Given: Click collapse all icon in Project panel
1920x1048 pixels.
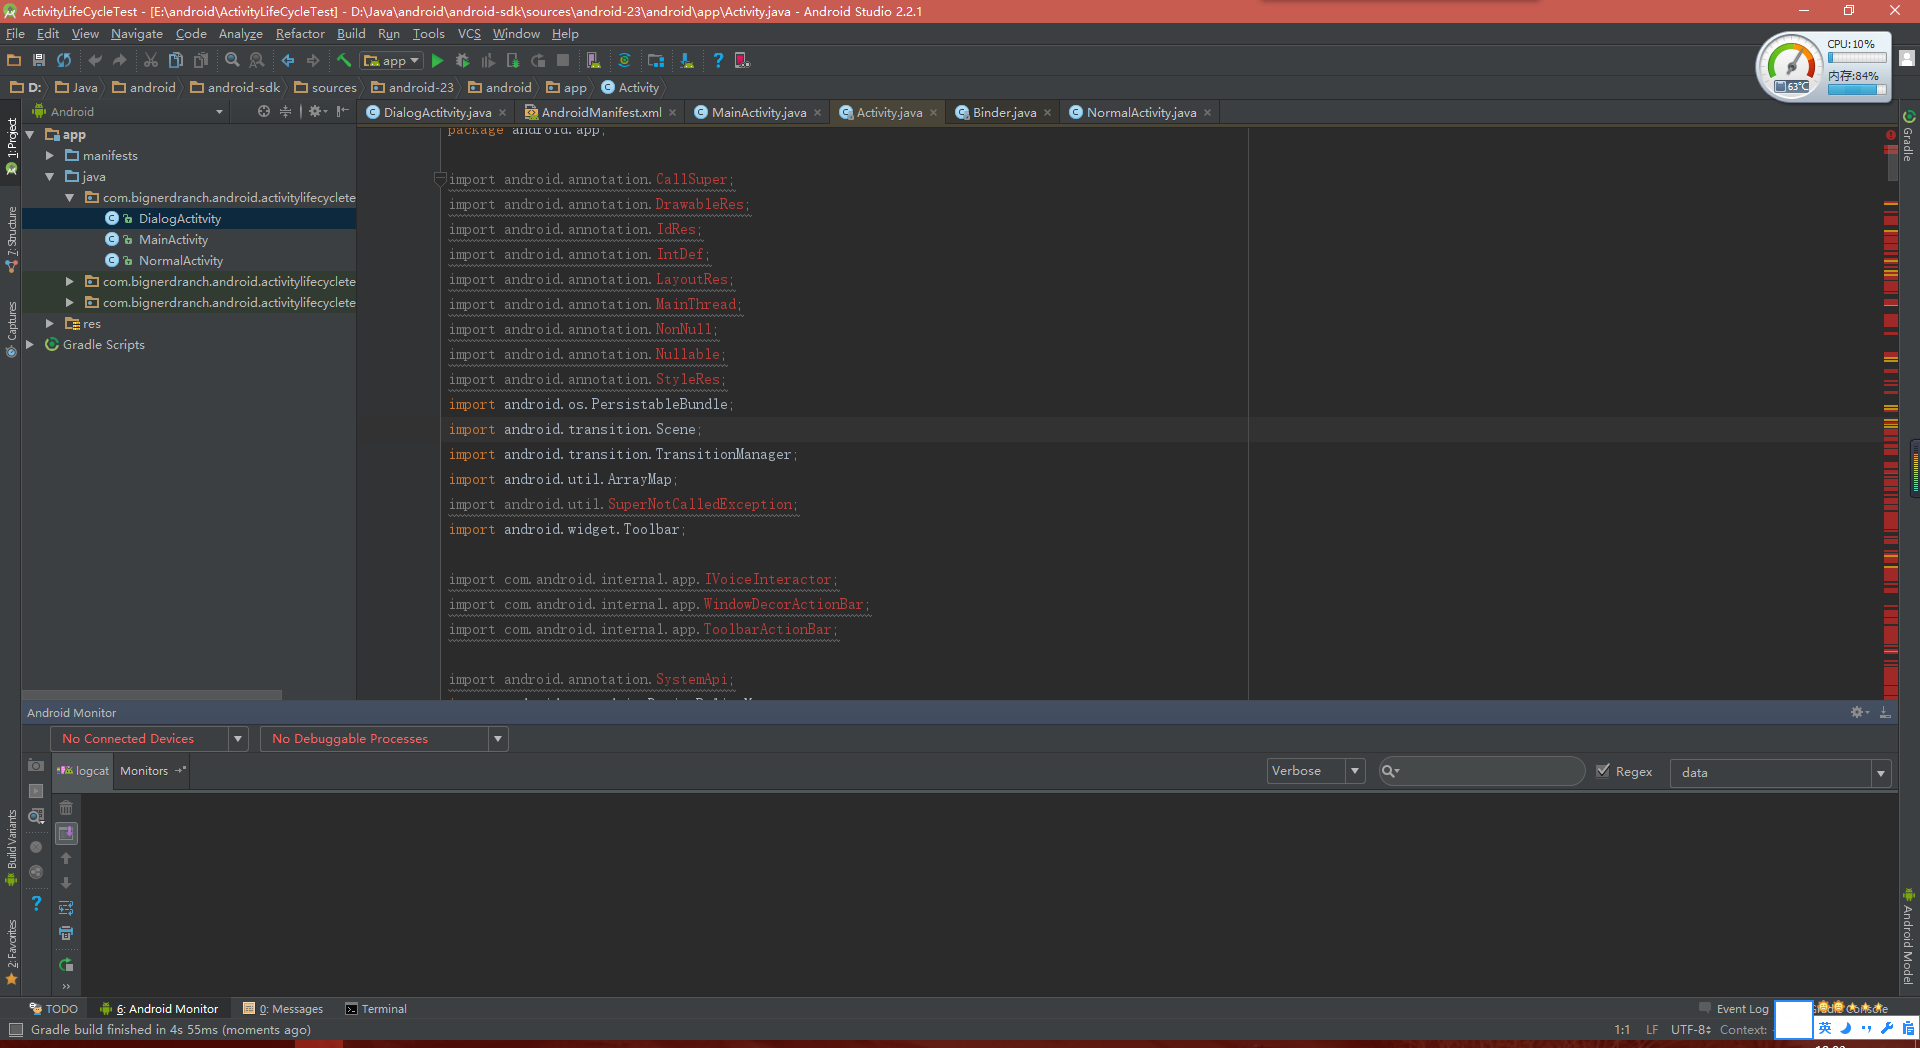Looking at the screenshot, I should 285,112.
